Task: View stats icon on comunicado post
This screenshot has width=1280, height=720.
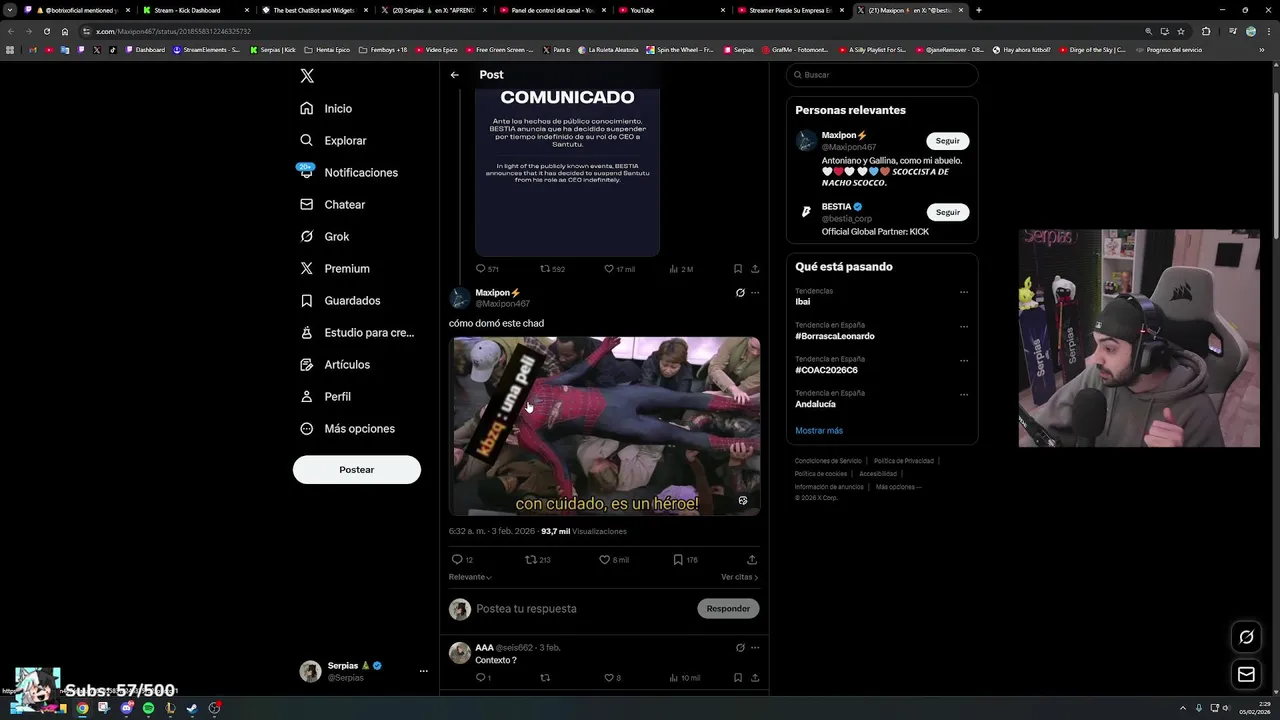Action: tap(674, 268)
